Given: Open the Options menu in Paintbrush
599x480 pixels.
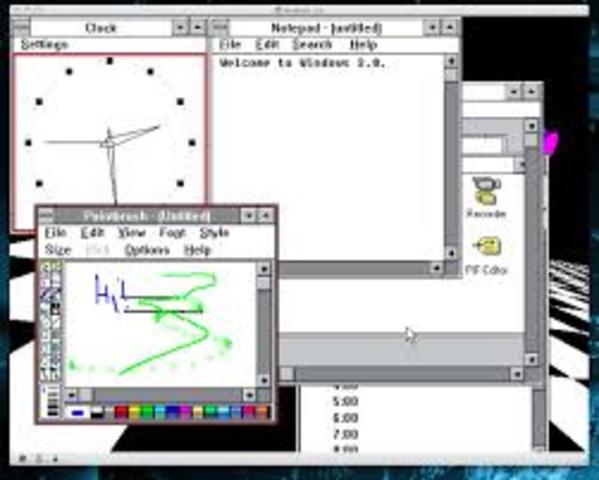Looking at the screenshot, I should coord(147,250).
